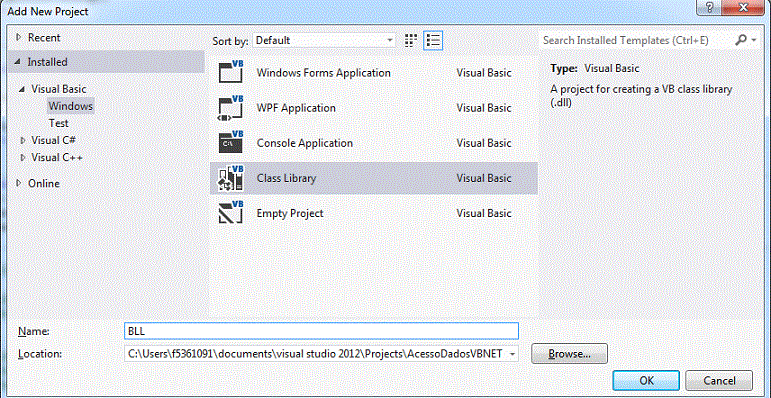Expand the Recent templates section

pyautogui.click(x=19, y=37)
